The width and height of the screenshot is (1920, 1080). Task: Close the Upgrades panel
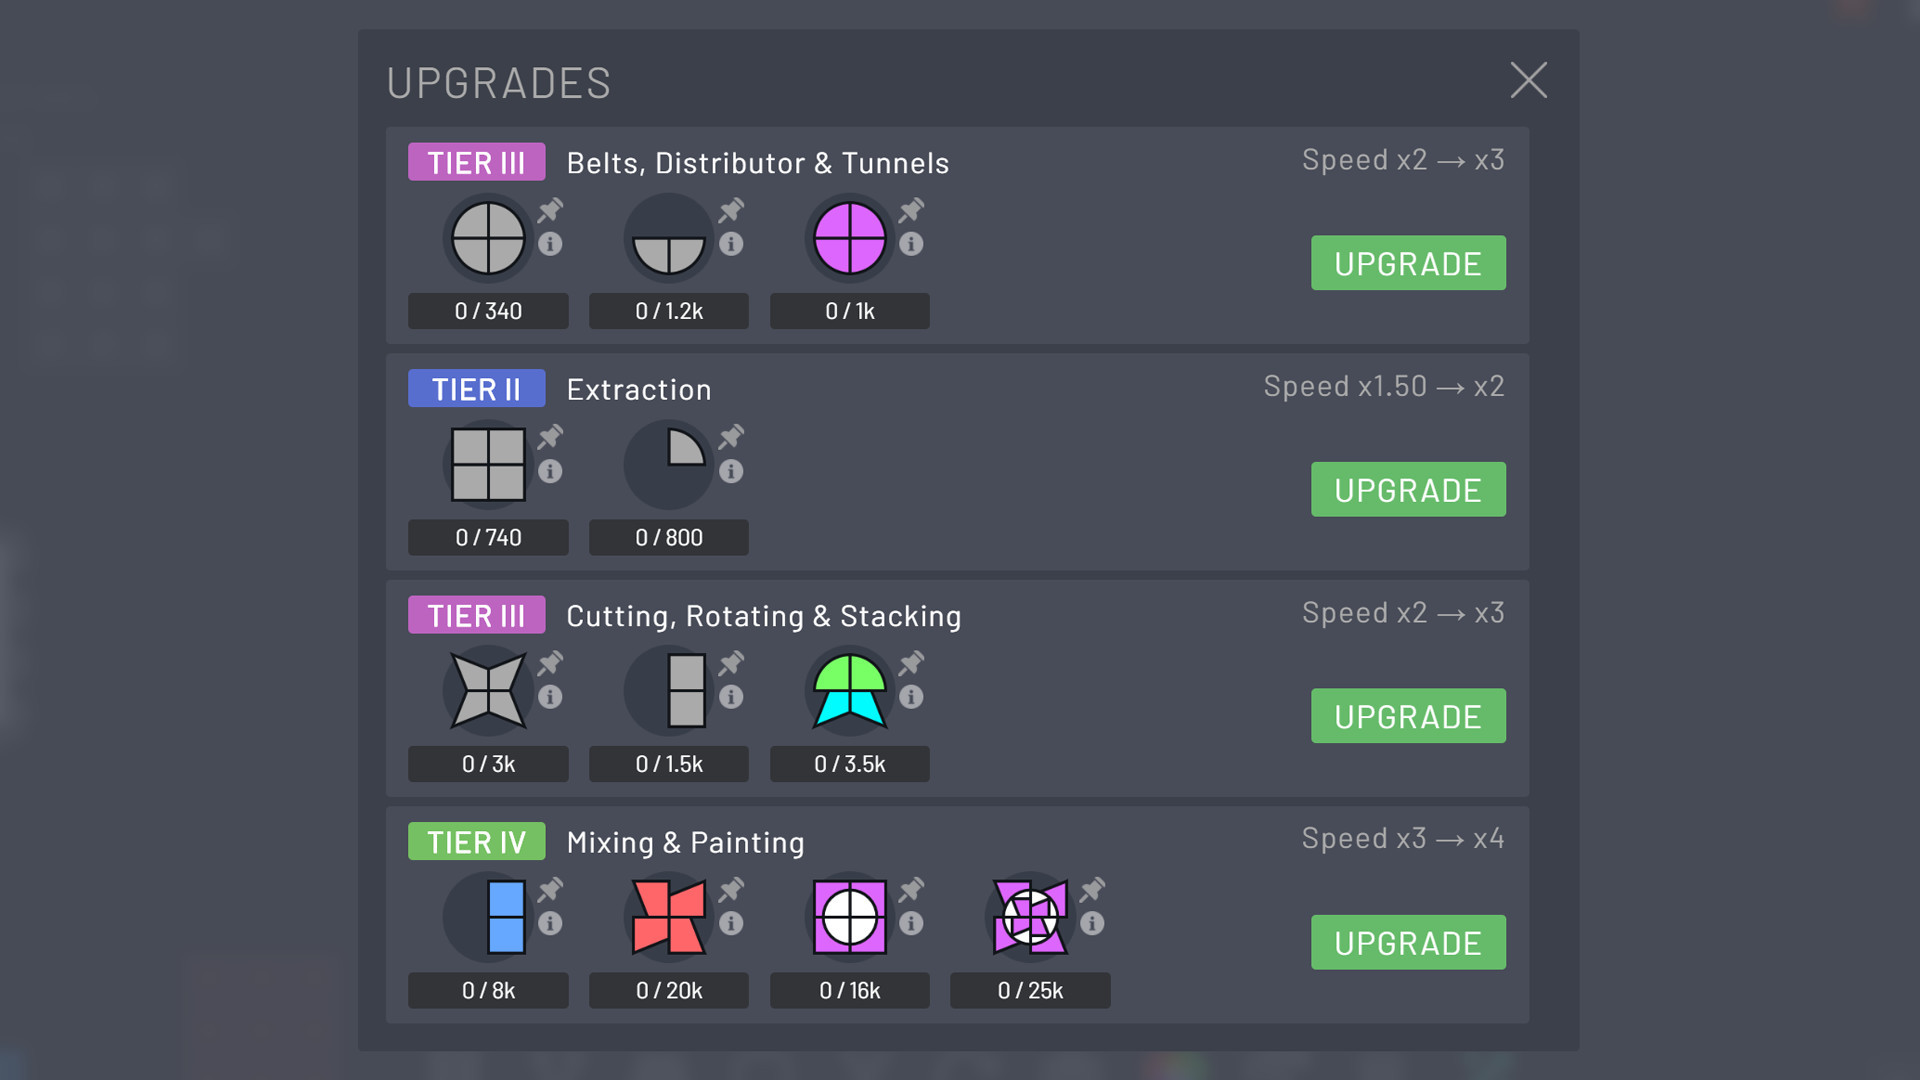(x=1528, y=79)
